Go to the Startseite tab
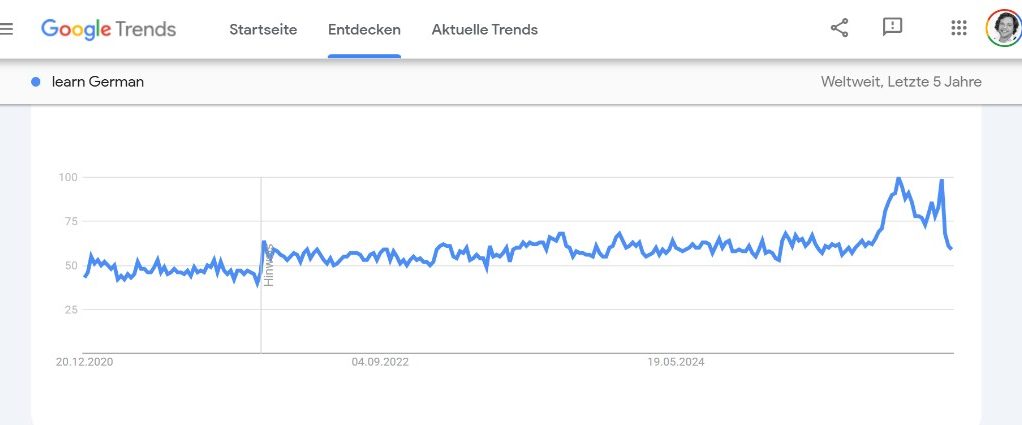1022x425 pixels. tap(263, 30)
